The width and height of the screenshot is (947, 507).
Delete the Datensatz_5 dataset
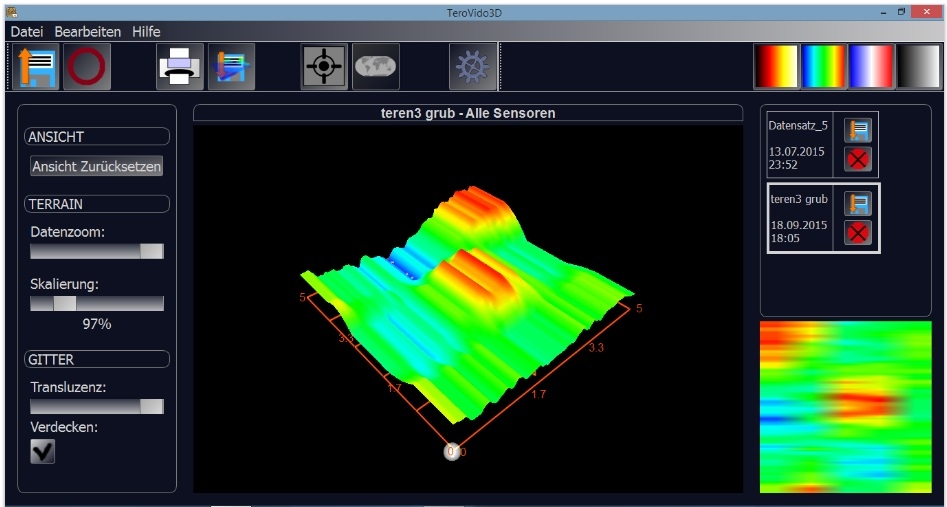pos(857,159)
